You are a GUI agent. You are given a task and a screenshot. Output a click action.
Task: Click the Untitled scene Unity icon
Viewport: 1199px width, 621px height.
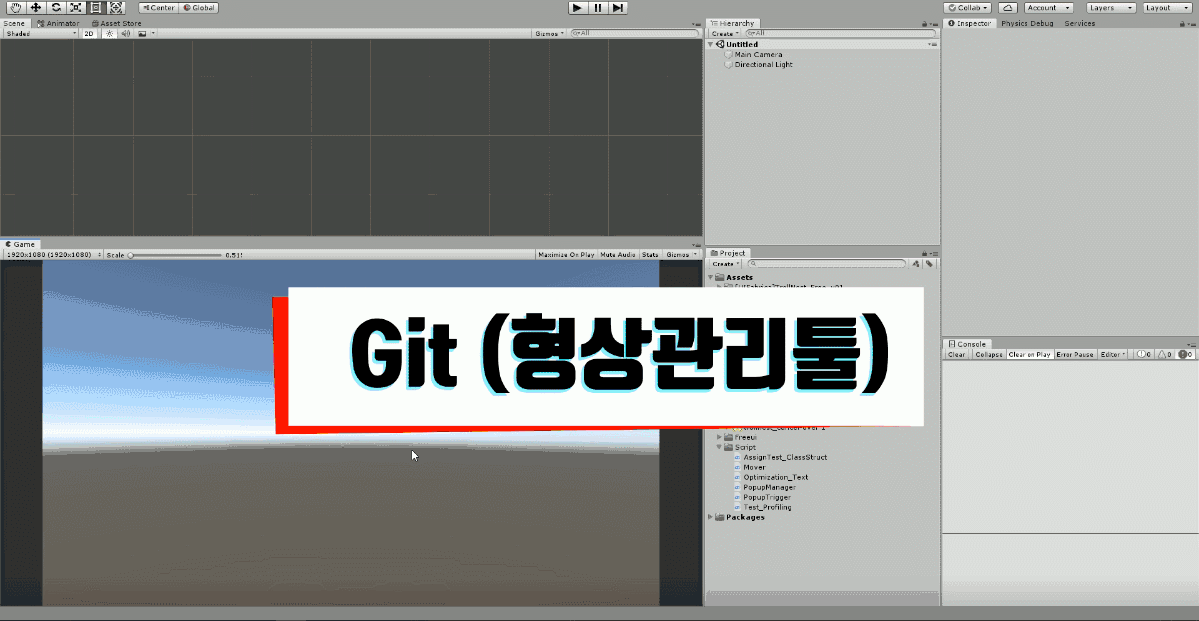click(721, 44)
